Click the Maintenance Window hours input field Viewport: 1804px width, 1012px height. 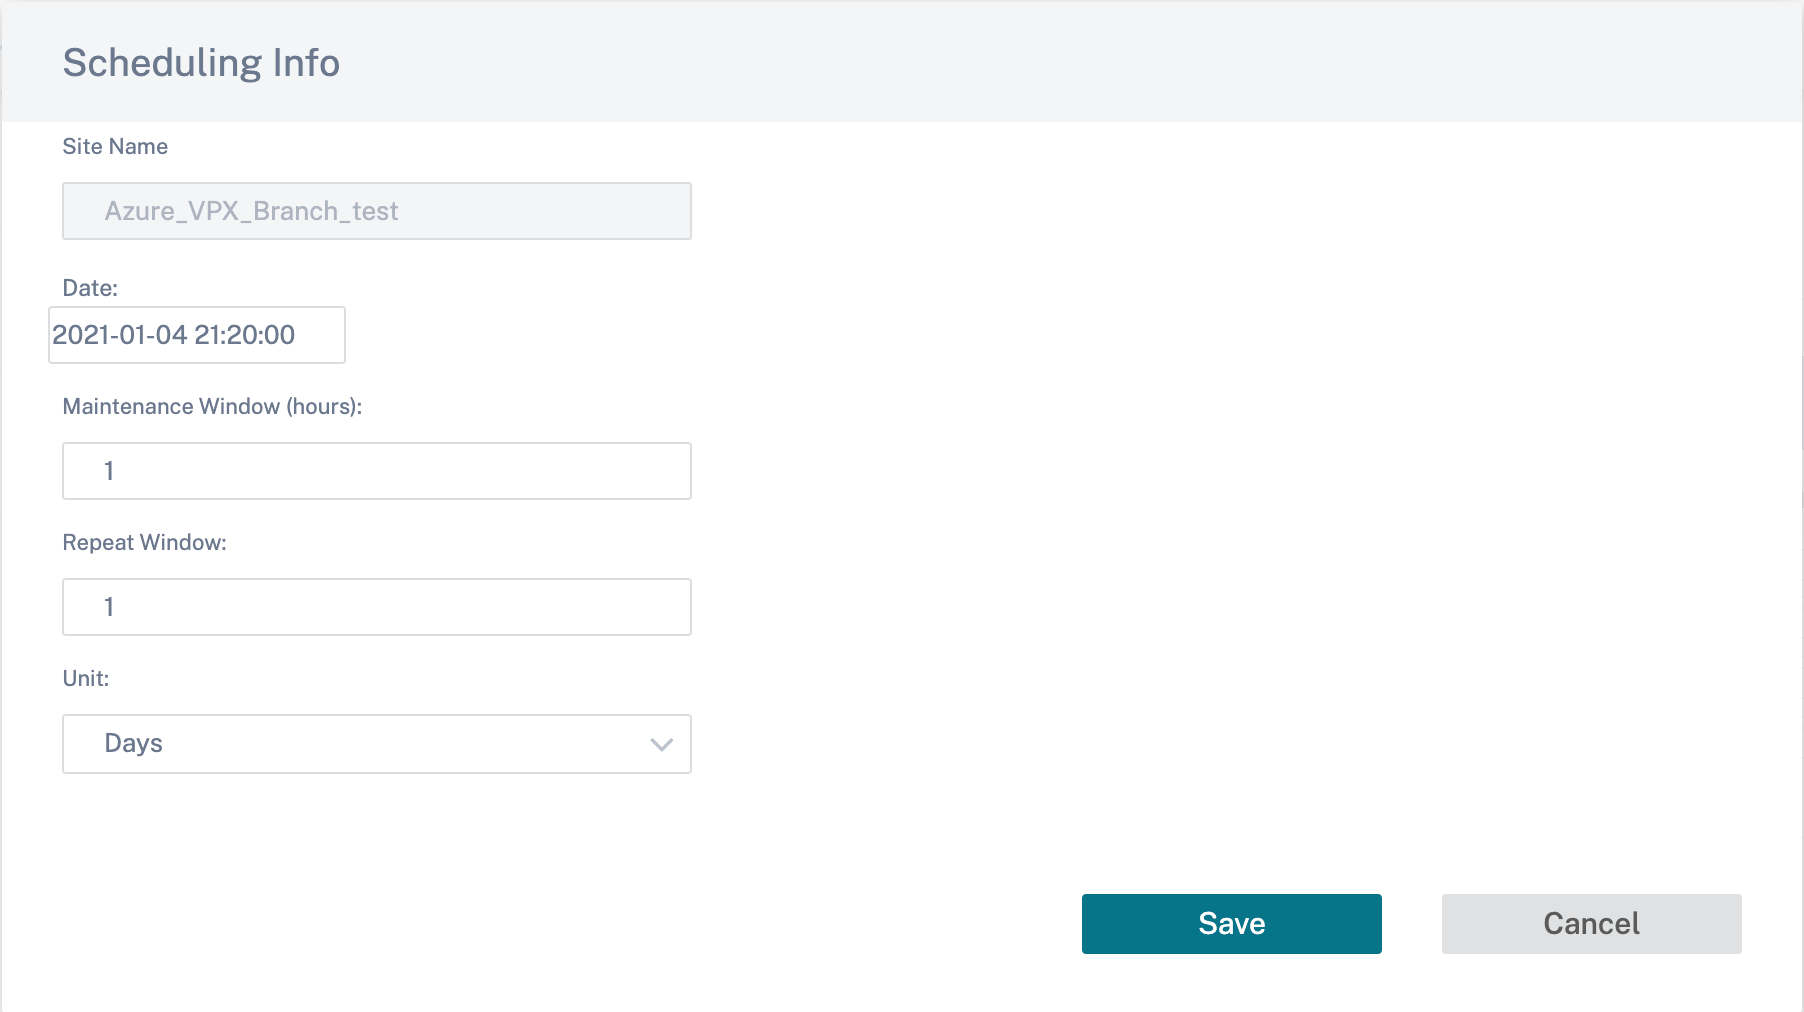coord(377,471)
